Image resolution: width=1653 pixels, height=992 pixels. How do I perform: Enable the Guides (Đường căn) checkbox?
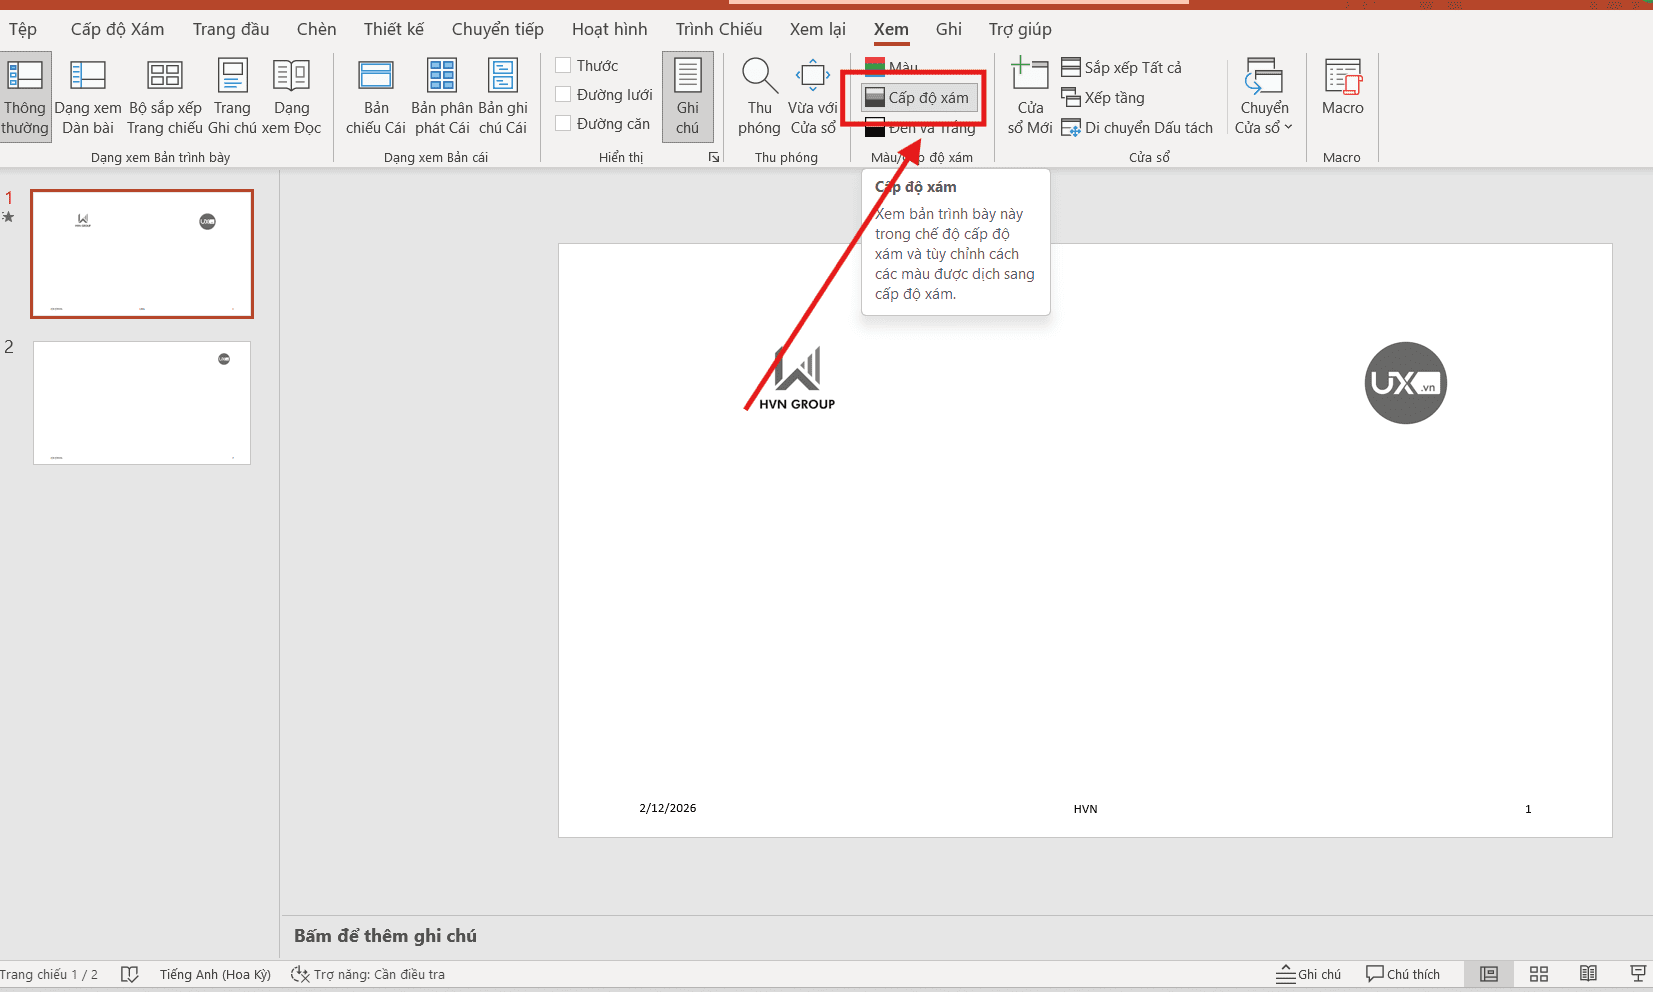(x=564, y=123)
